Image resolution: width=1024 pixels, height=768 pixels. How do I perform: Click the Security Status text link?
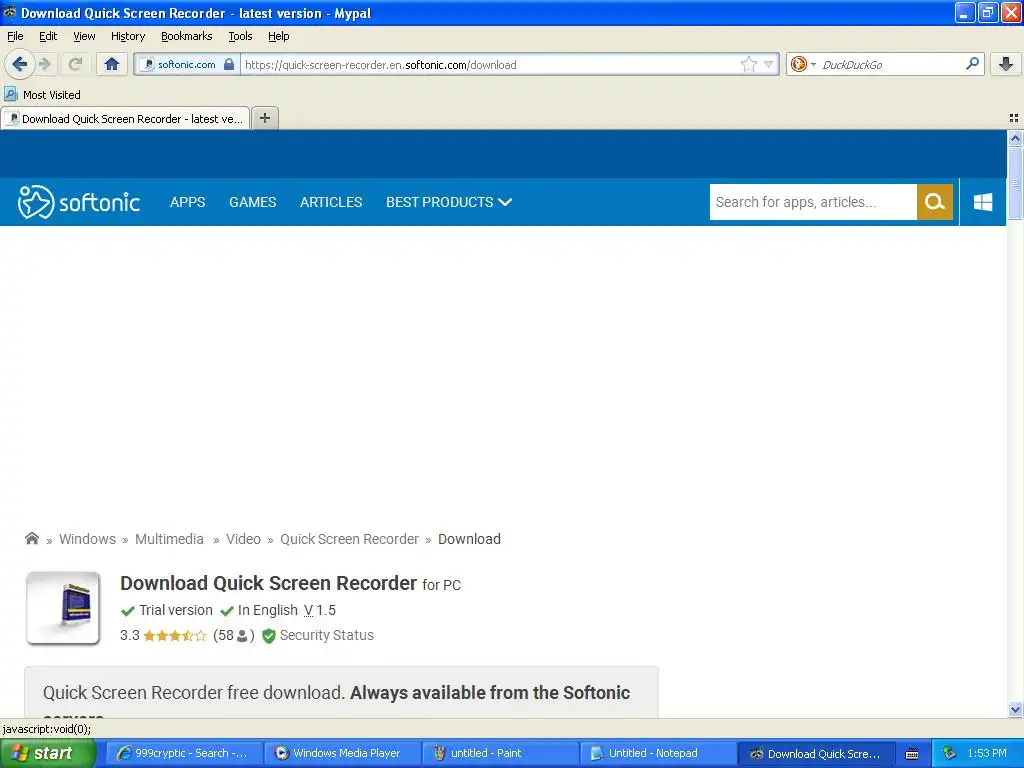click(327, 635)
